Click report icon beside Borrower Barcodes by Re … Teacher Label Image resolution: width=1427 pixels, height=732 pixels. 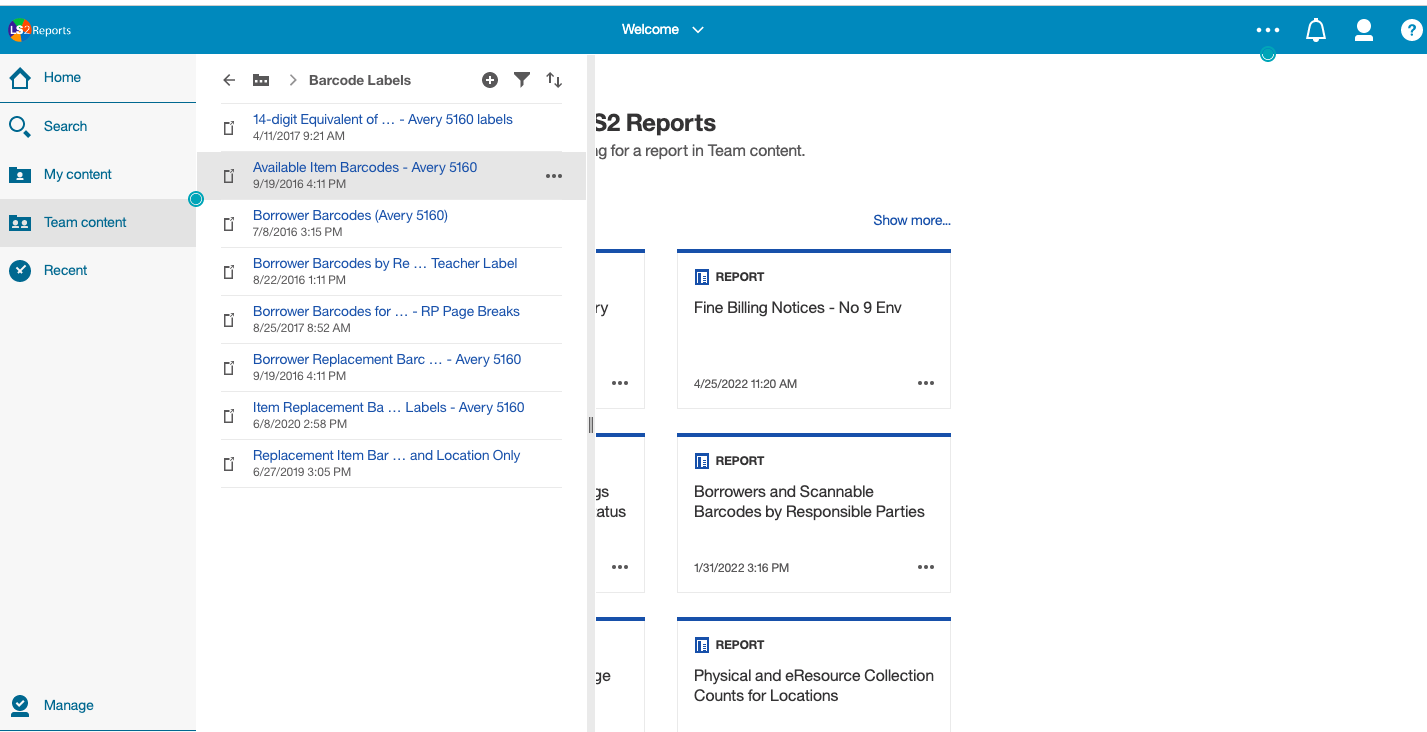click(x=229, y=271)
